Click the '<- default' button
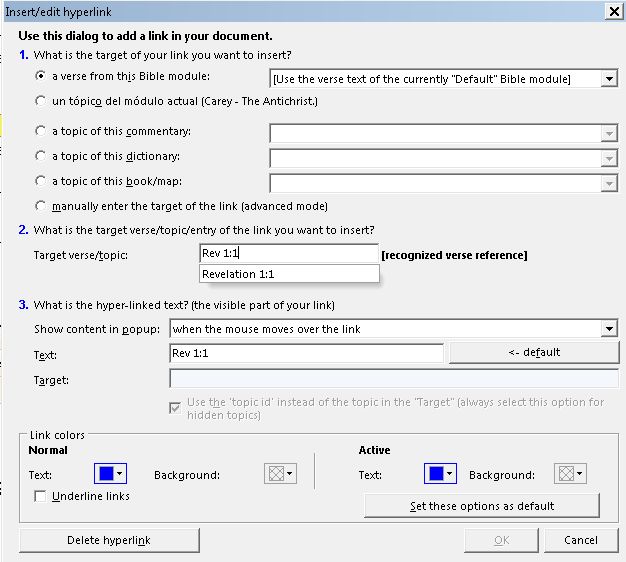This screenshot has height=562, width=626. [534, 352]
